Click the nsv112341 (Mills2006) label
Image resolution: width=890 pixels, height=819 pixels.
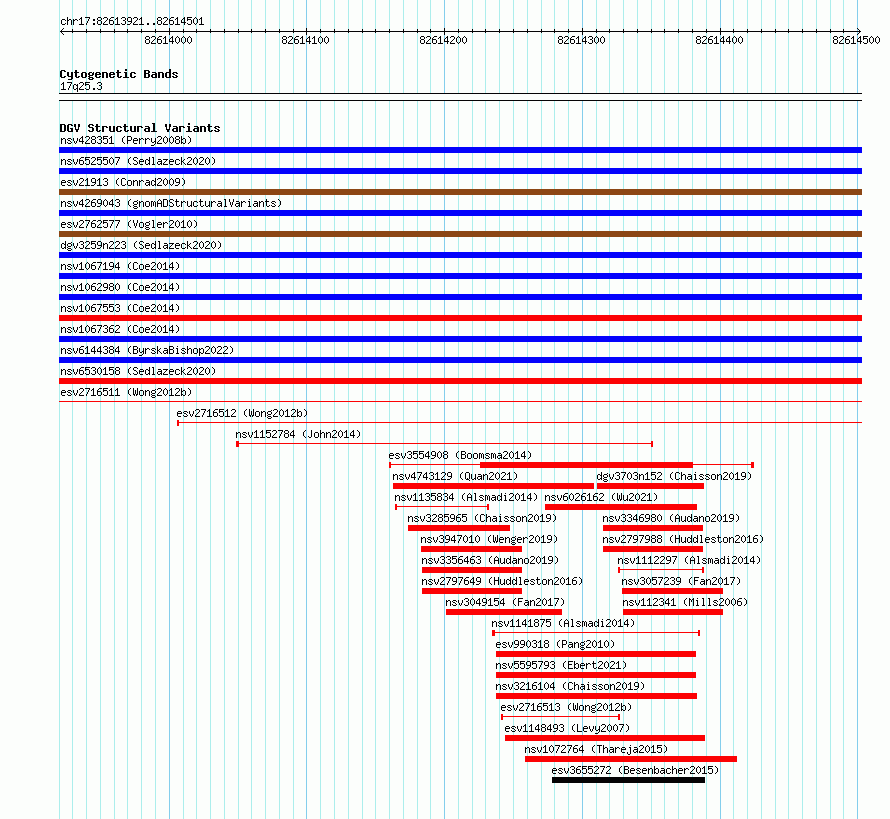pyautogui.click(x=685, y=602)
